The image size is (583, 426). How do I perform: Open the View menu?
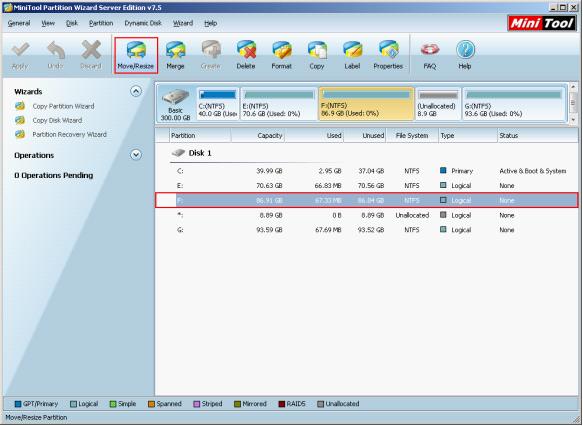click(x=48, y=23)
